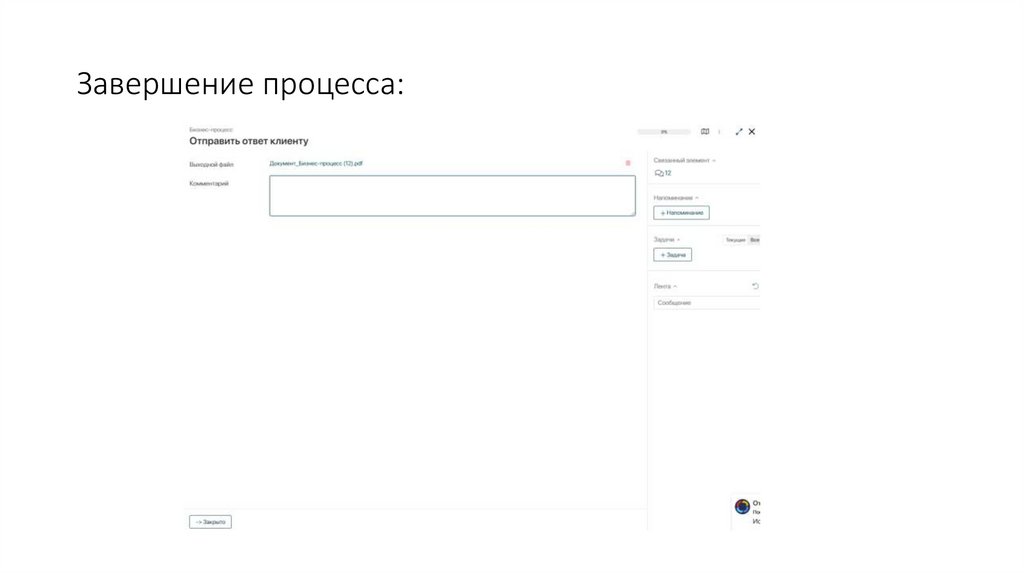Add a task with + Задача
1024x574 pixels.
(x=673, y=255)
